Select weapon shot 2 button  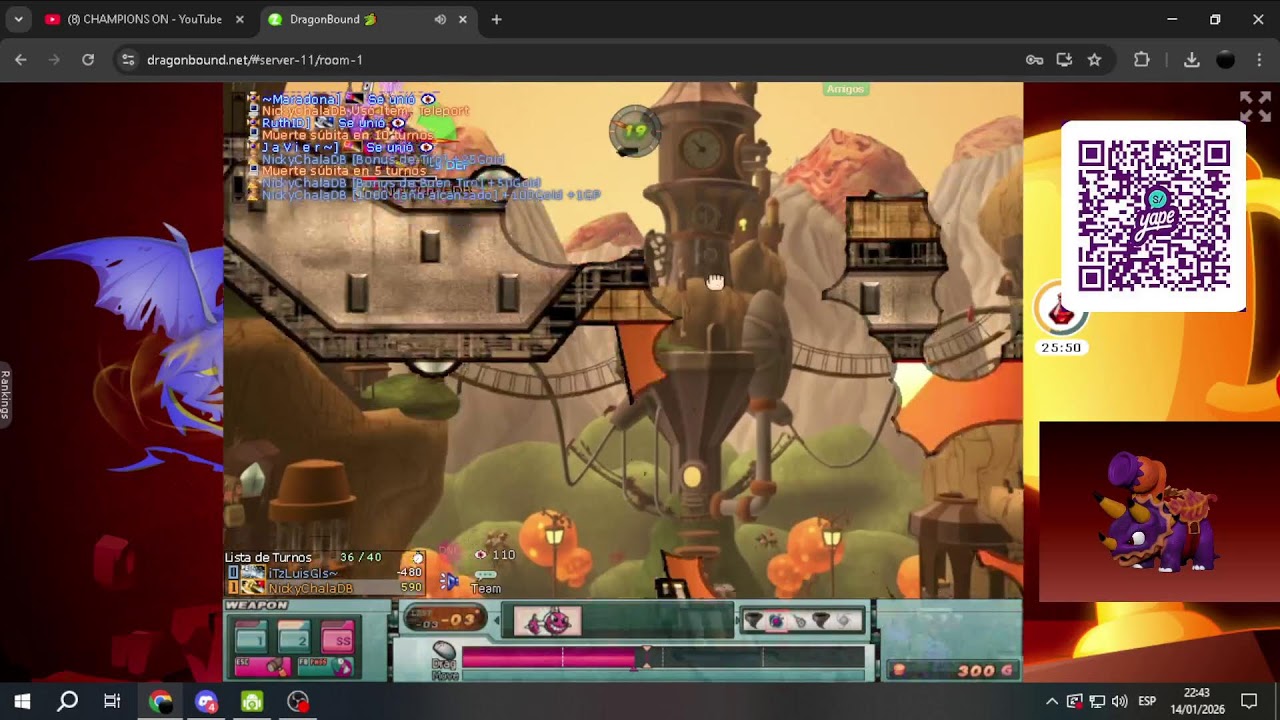294,637
